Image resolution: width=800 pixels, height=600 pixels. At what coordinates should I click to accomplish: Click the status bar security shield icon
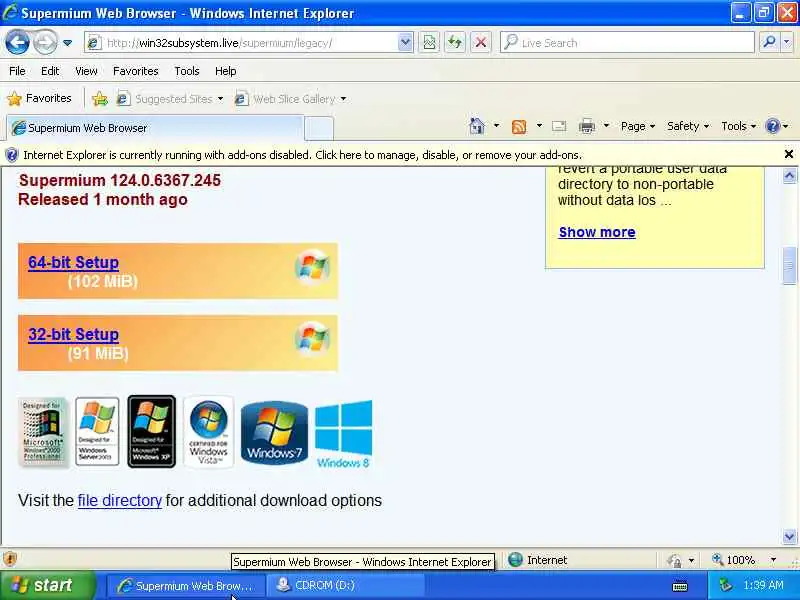(x=10, y=560)
